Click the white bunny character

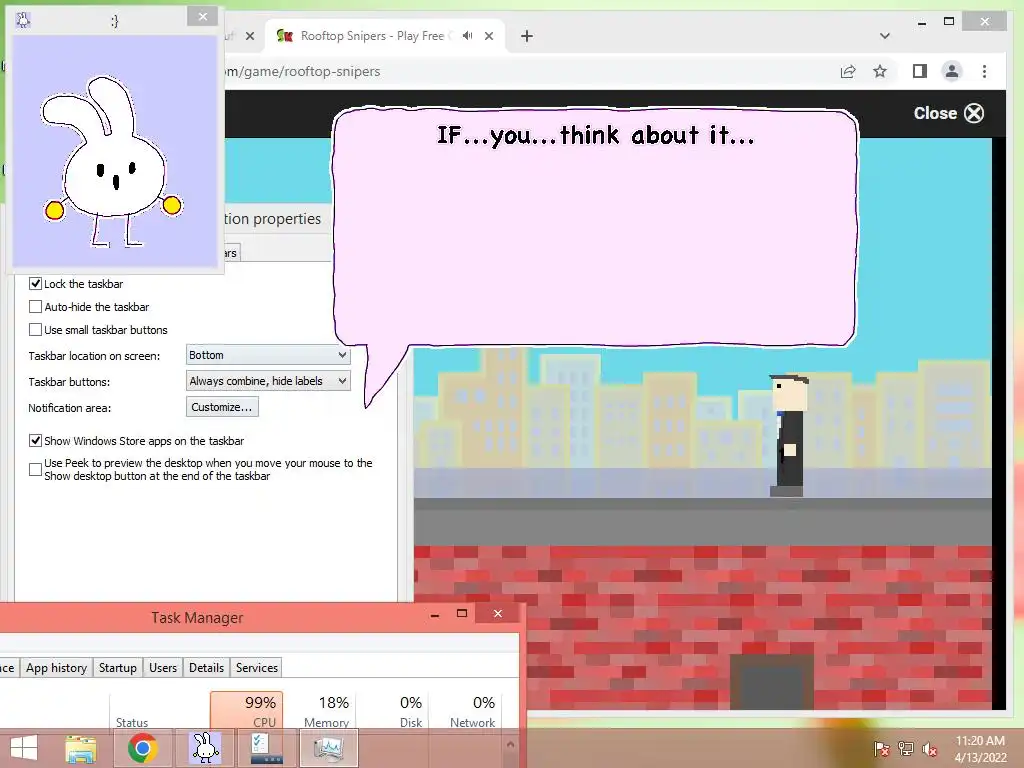point(112,162)
